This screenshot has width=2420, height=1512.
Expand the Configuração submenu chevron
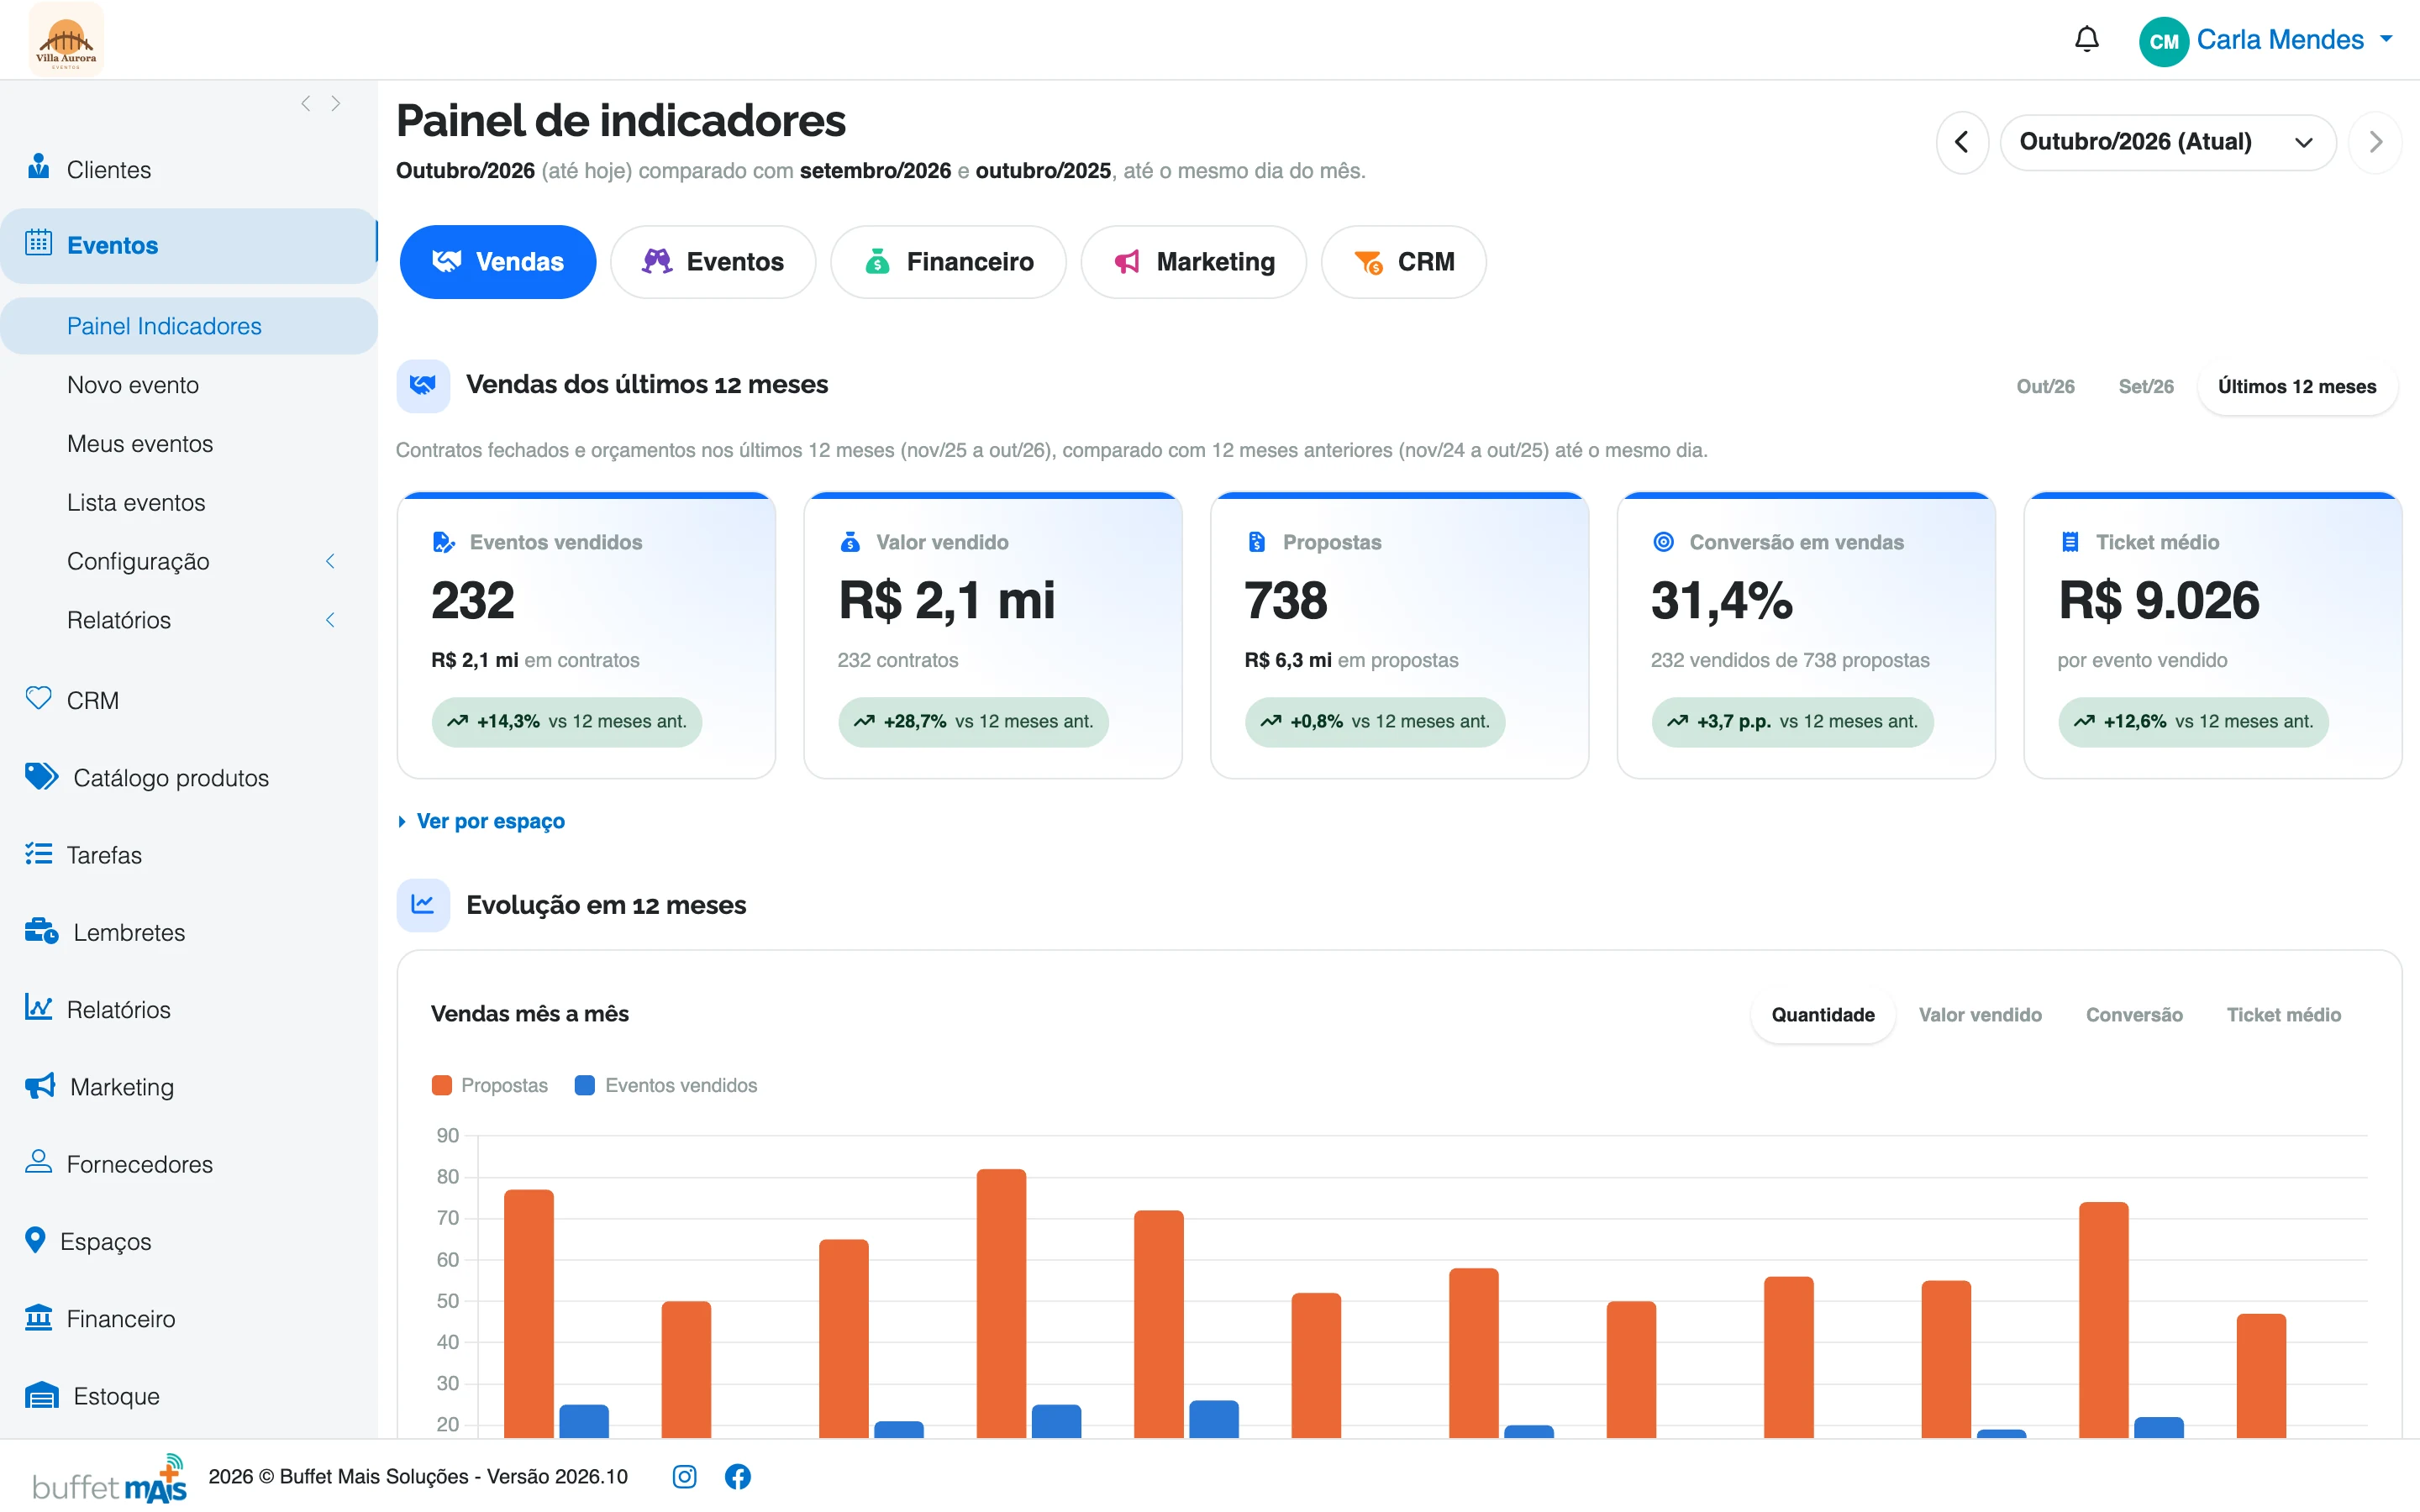tap(330, 561)
